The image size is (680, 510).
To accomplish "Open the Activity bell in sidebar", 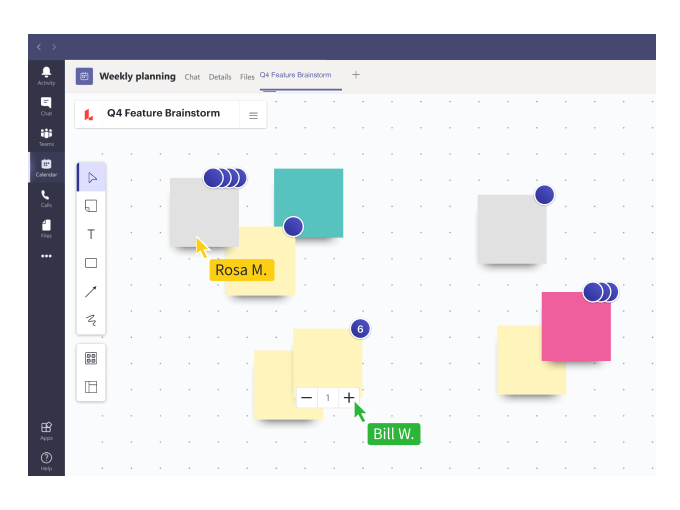I will 46,75.
